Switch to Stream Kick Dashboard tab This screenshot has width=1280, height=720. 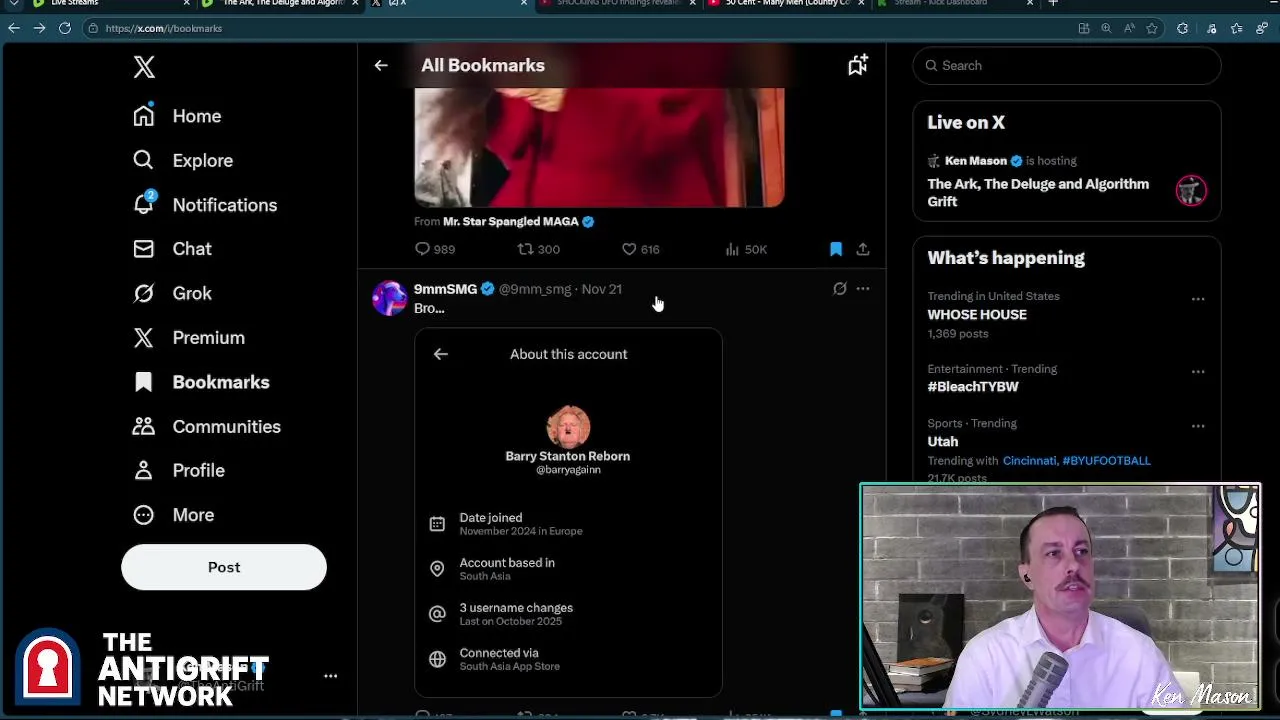tap(950, 4)
